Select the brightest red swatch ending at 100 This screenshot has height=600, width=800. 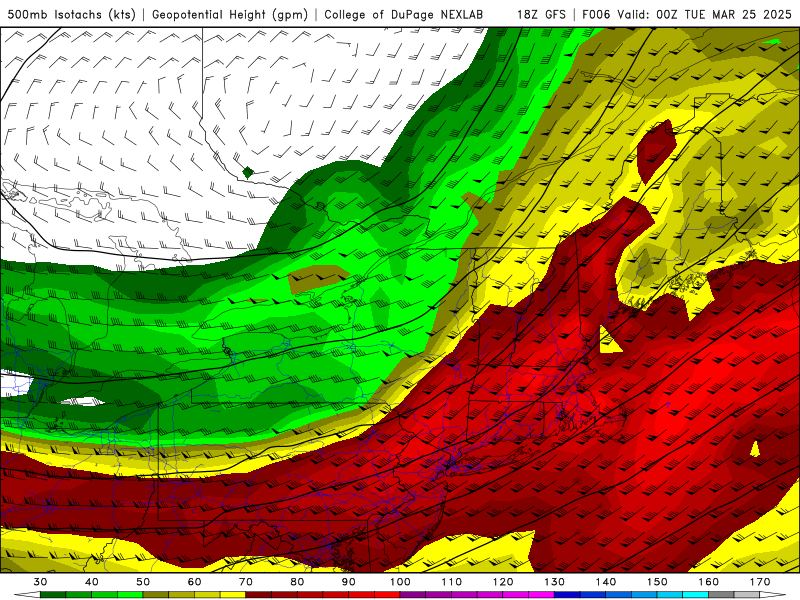pyautogui.click(x=387, y=595)
